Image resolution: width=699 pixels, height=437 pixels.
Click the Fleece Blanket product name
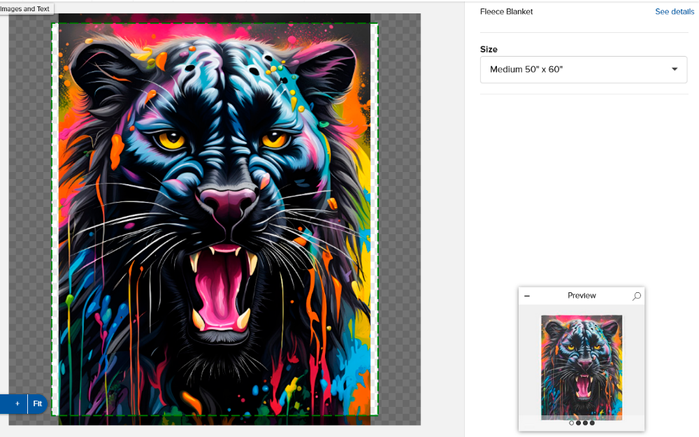point(507,12)
